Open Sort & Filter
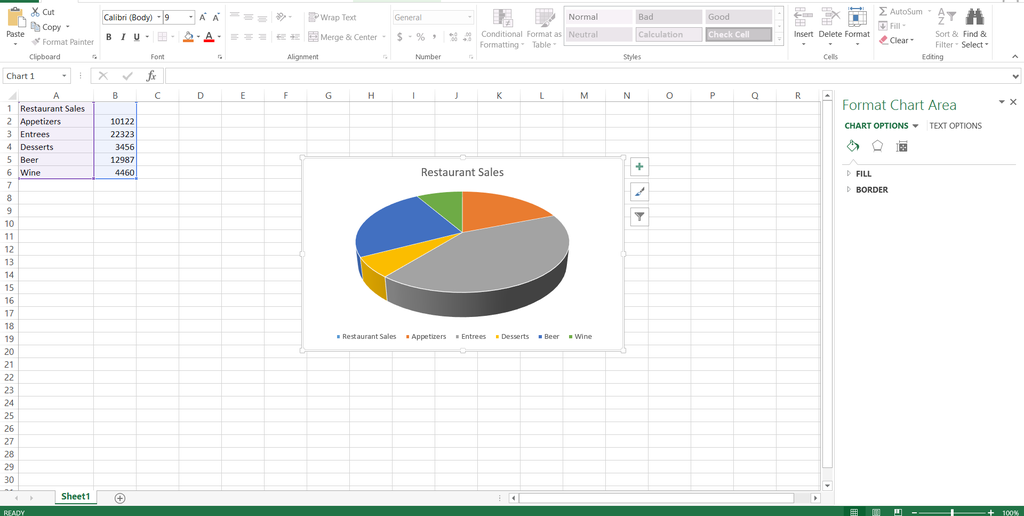Image resolution: width=1024 pixels, height=516 pixels. (946, 29)
